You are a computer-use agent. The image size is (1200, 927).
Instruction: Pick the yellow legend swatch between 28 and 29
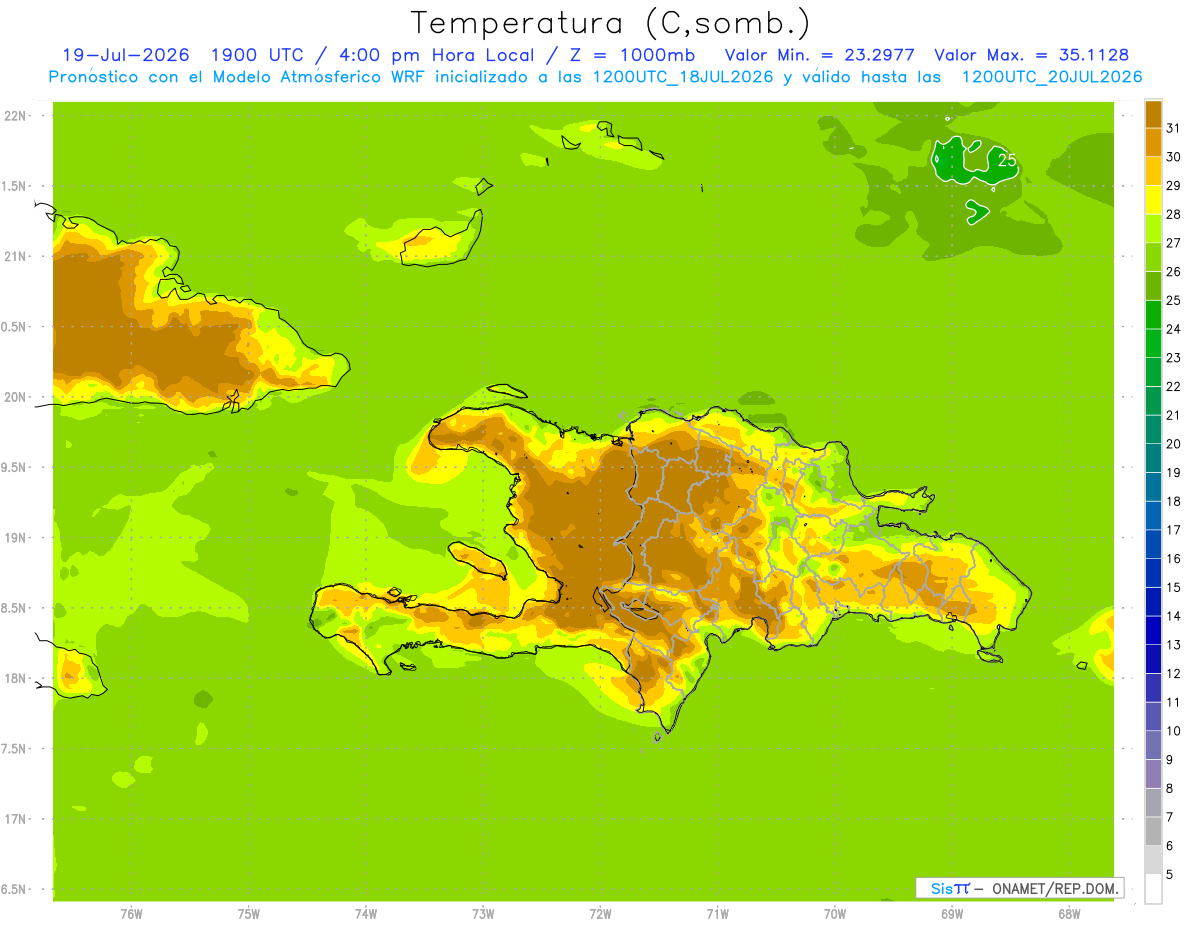click(x=1153, y=199)
